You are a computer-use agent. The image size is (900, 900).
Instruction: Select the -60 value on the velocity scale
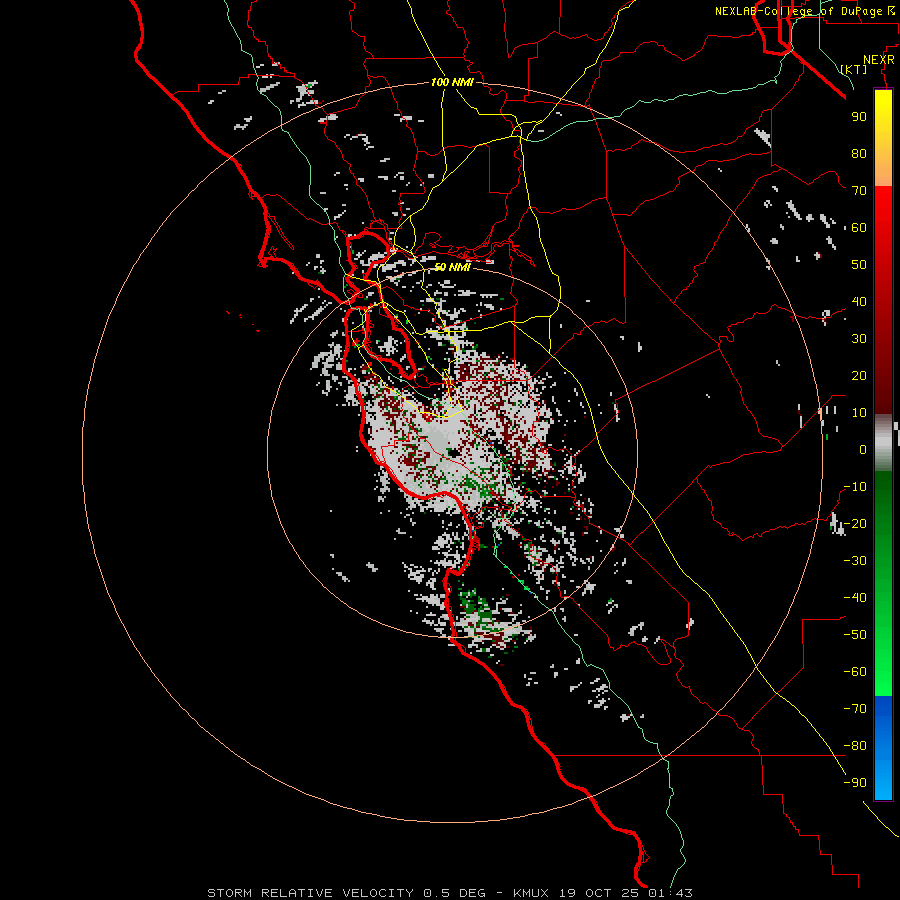click(855, 672)
